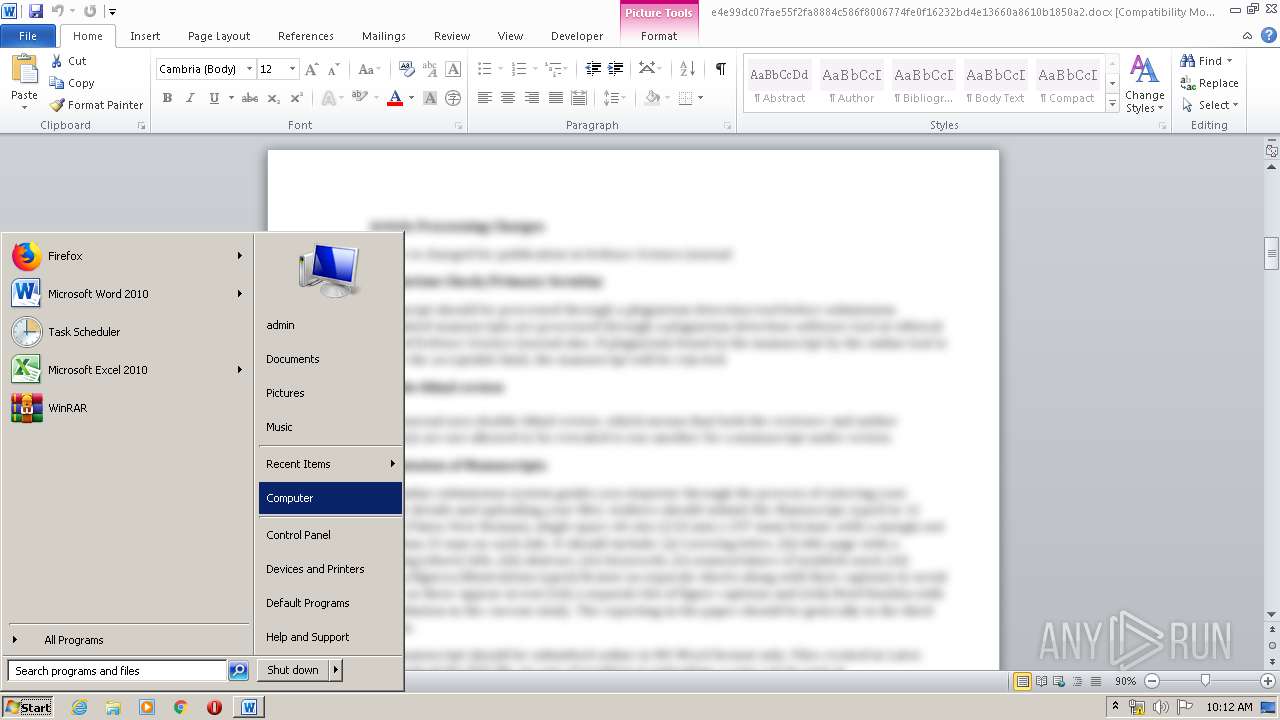Screen dimensions: 1280x720
Task: Open the font size dropdown
Action: click(292, 69)
